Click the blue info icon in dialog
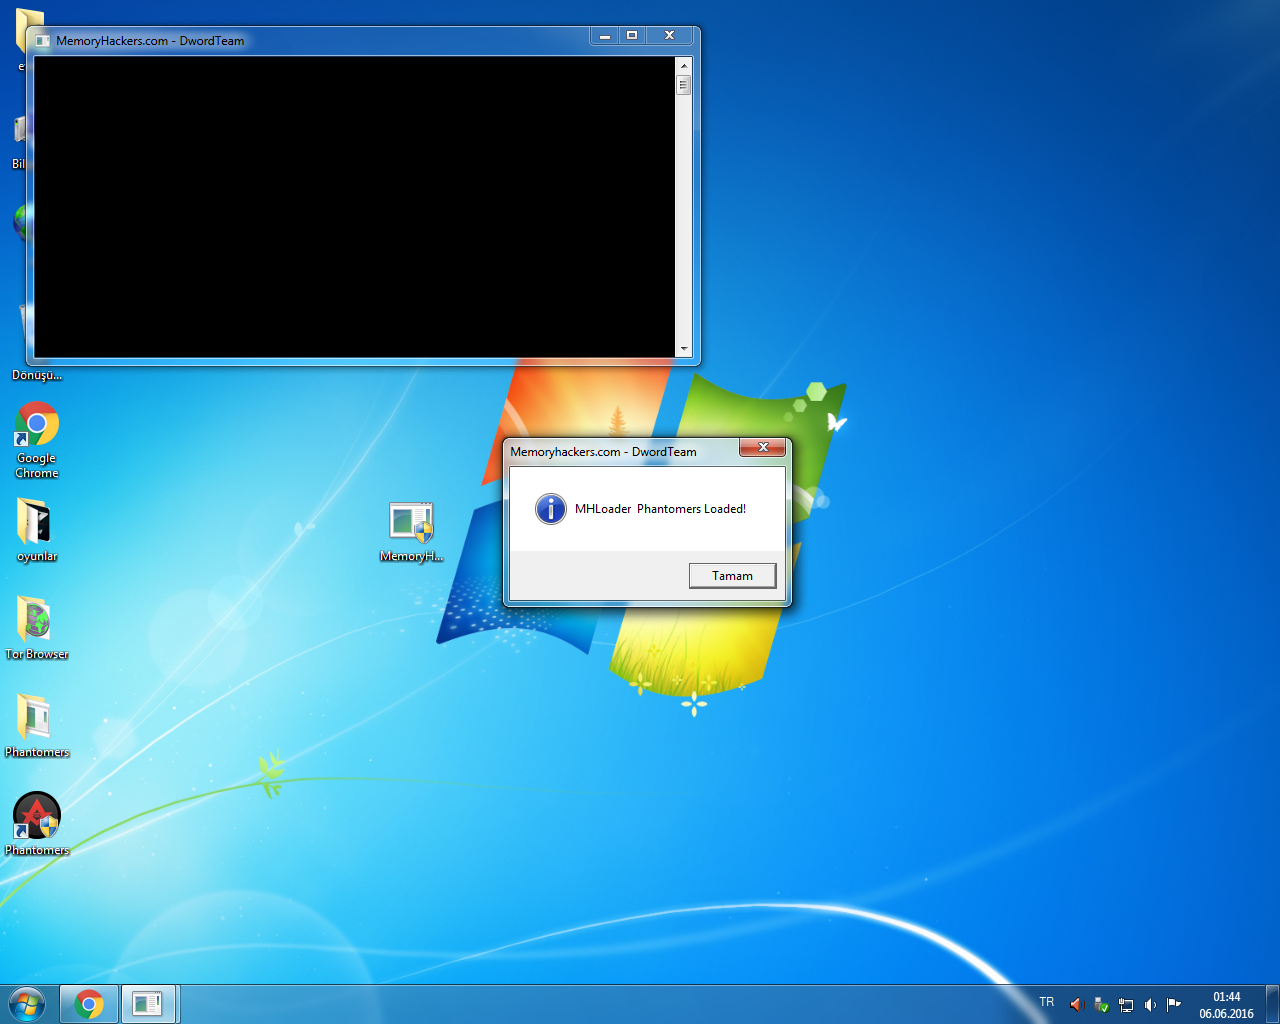The height and width of the screenshot is (1024, 1280). click(551, 509)
